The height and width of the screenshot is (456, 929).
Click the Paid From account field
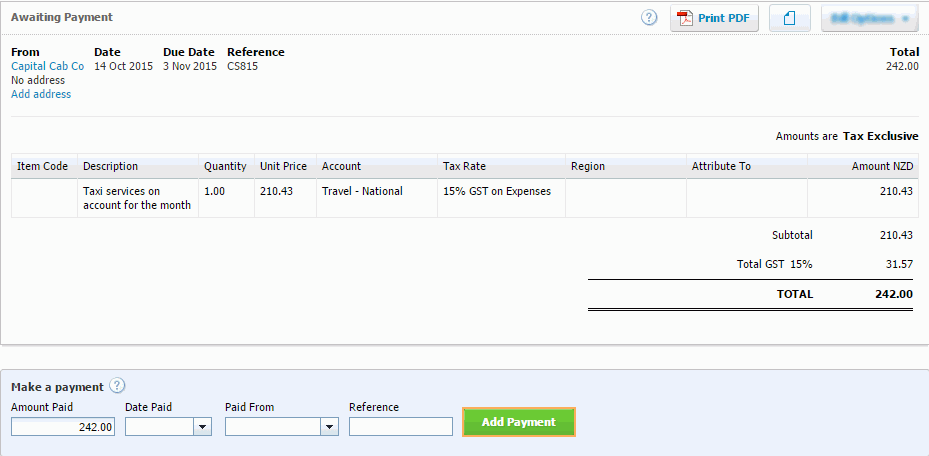tap(273, 426)
